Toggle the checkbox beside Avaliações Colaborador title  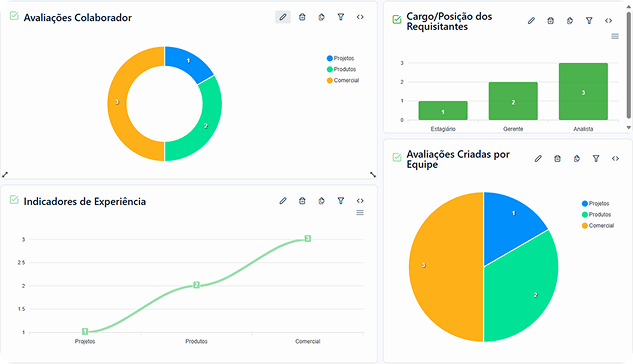point(14,16)
